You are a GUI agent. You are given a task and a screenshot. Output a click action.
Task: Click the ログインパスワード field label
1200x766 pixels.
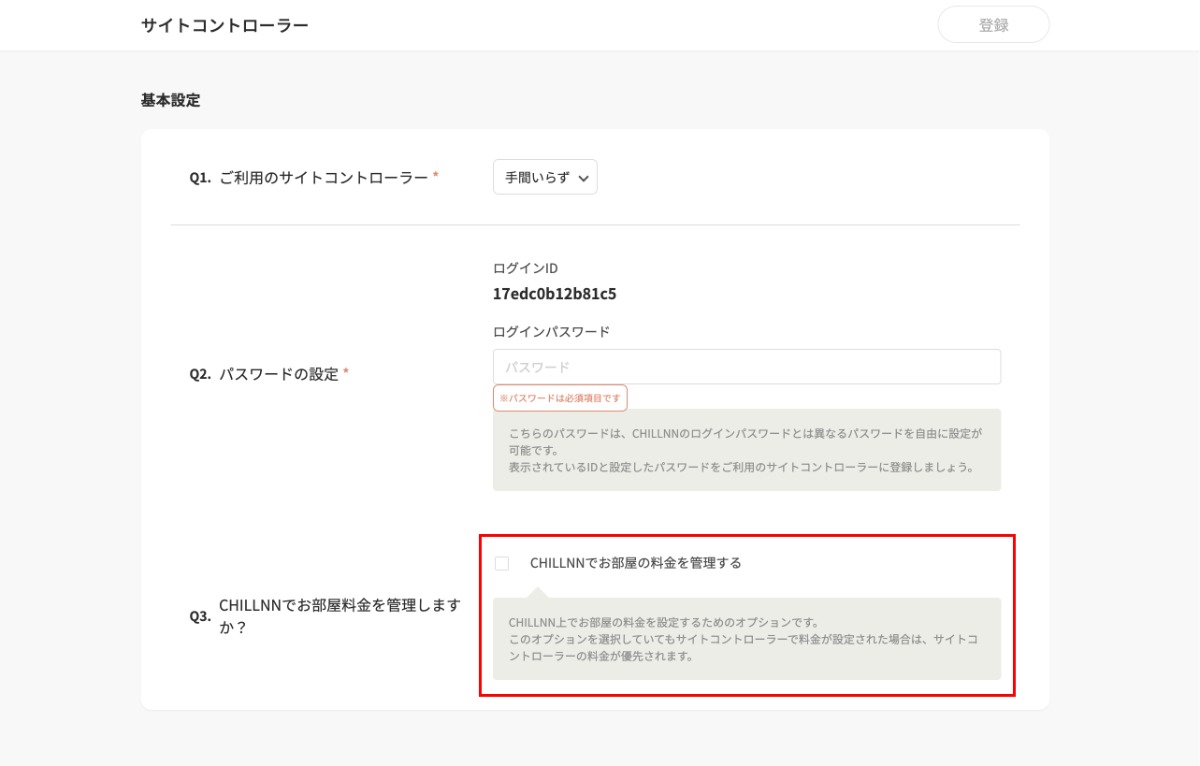click(x=551, y=331)
